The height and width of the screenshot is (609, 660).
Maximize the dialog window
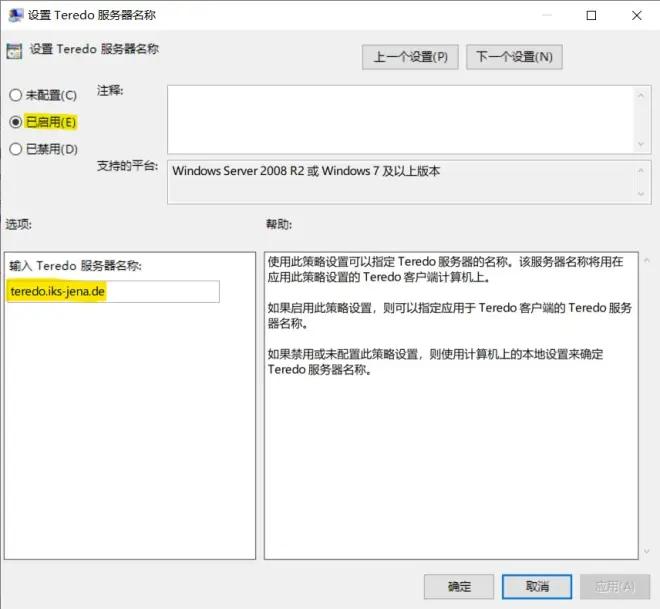591,16
